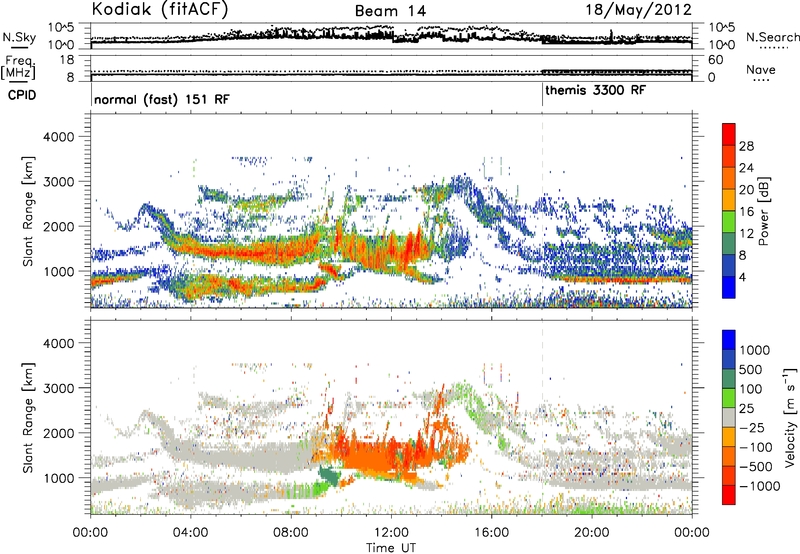Select 'themis 3300 RF' text
800x554 pixels.
click(595, 90)
